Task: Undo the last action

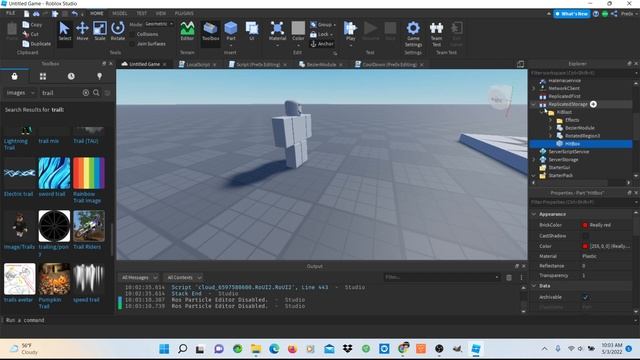Action: click(x=75, y=13)
